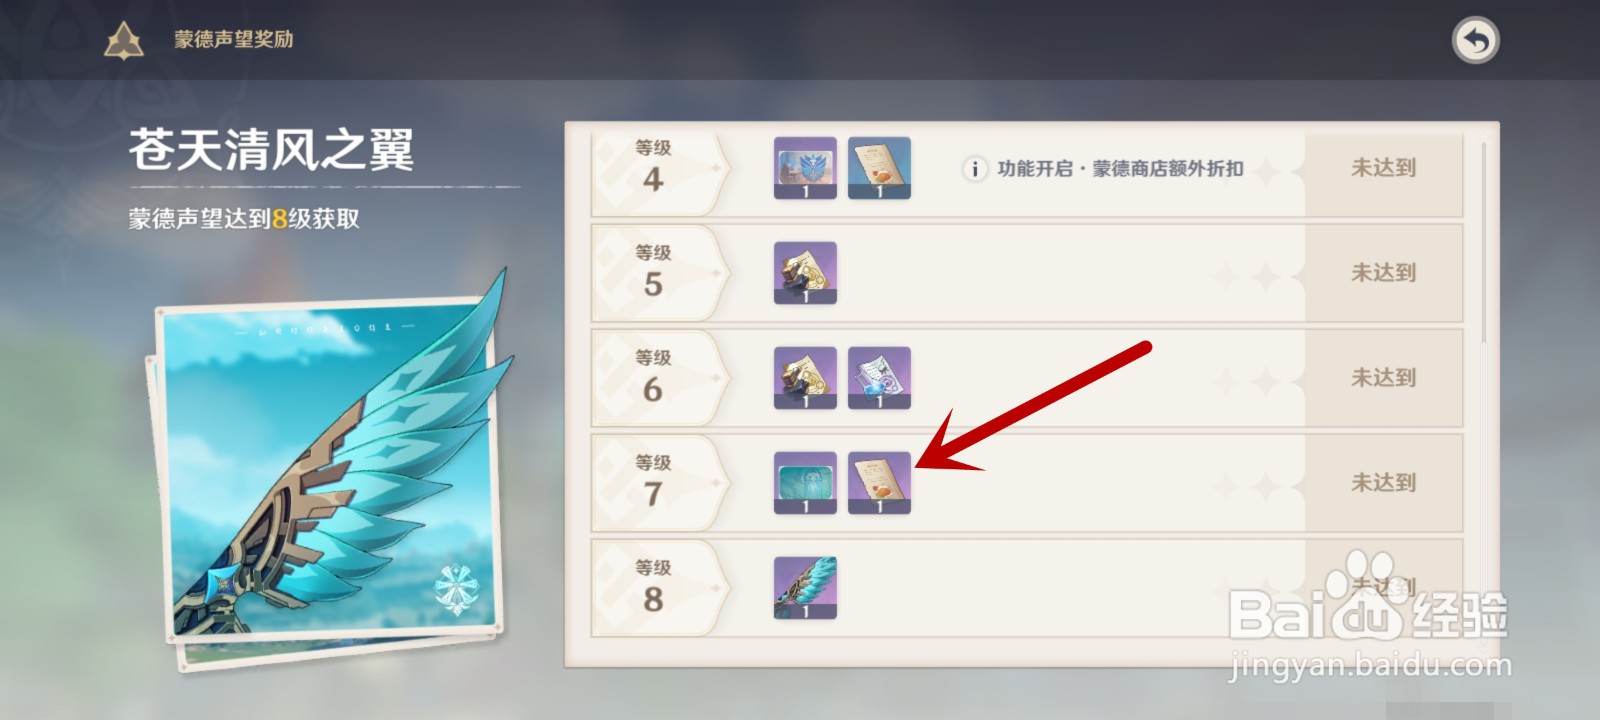This screenshot has height=720, width=1600.
Task: Select level 6 purple diagram reward icon
Action: tap(879, 378)
